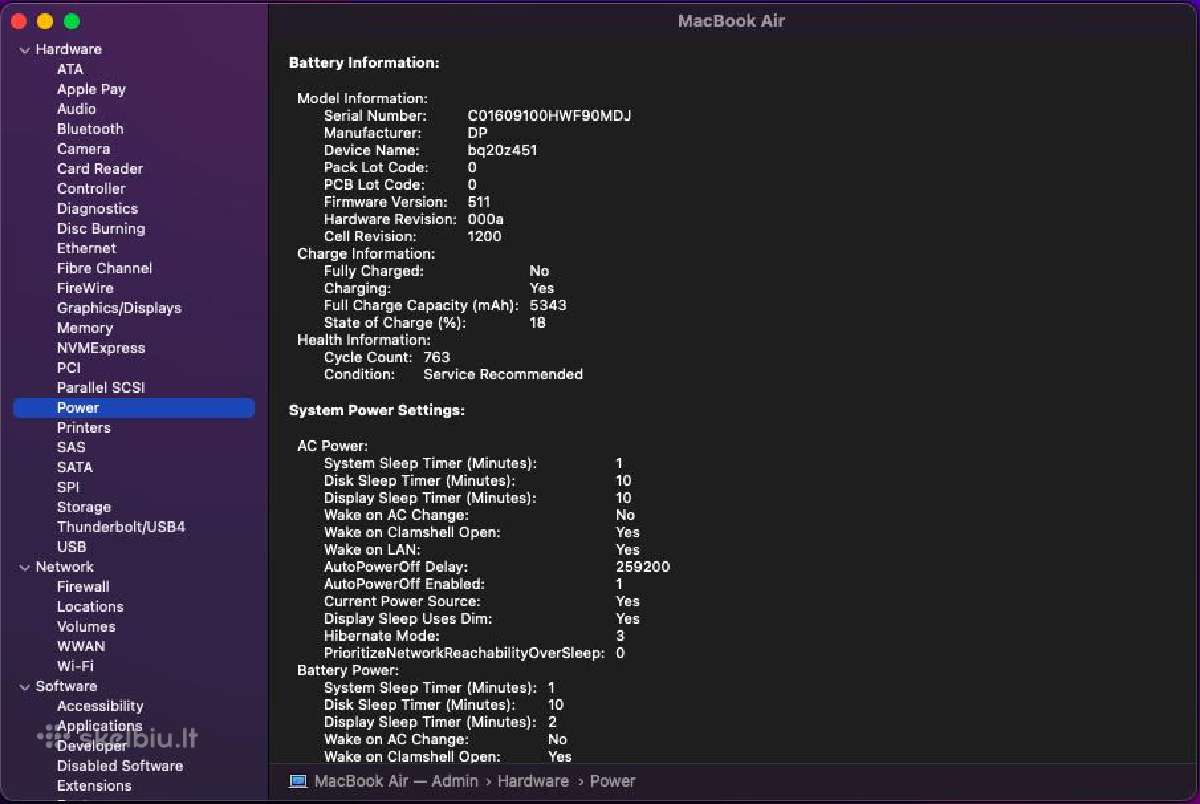The height and width of the screenshot is (804, 1200).
Task: Select Volumes in the sidebar
Action: pos(86,627)
